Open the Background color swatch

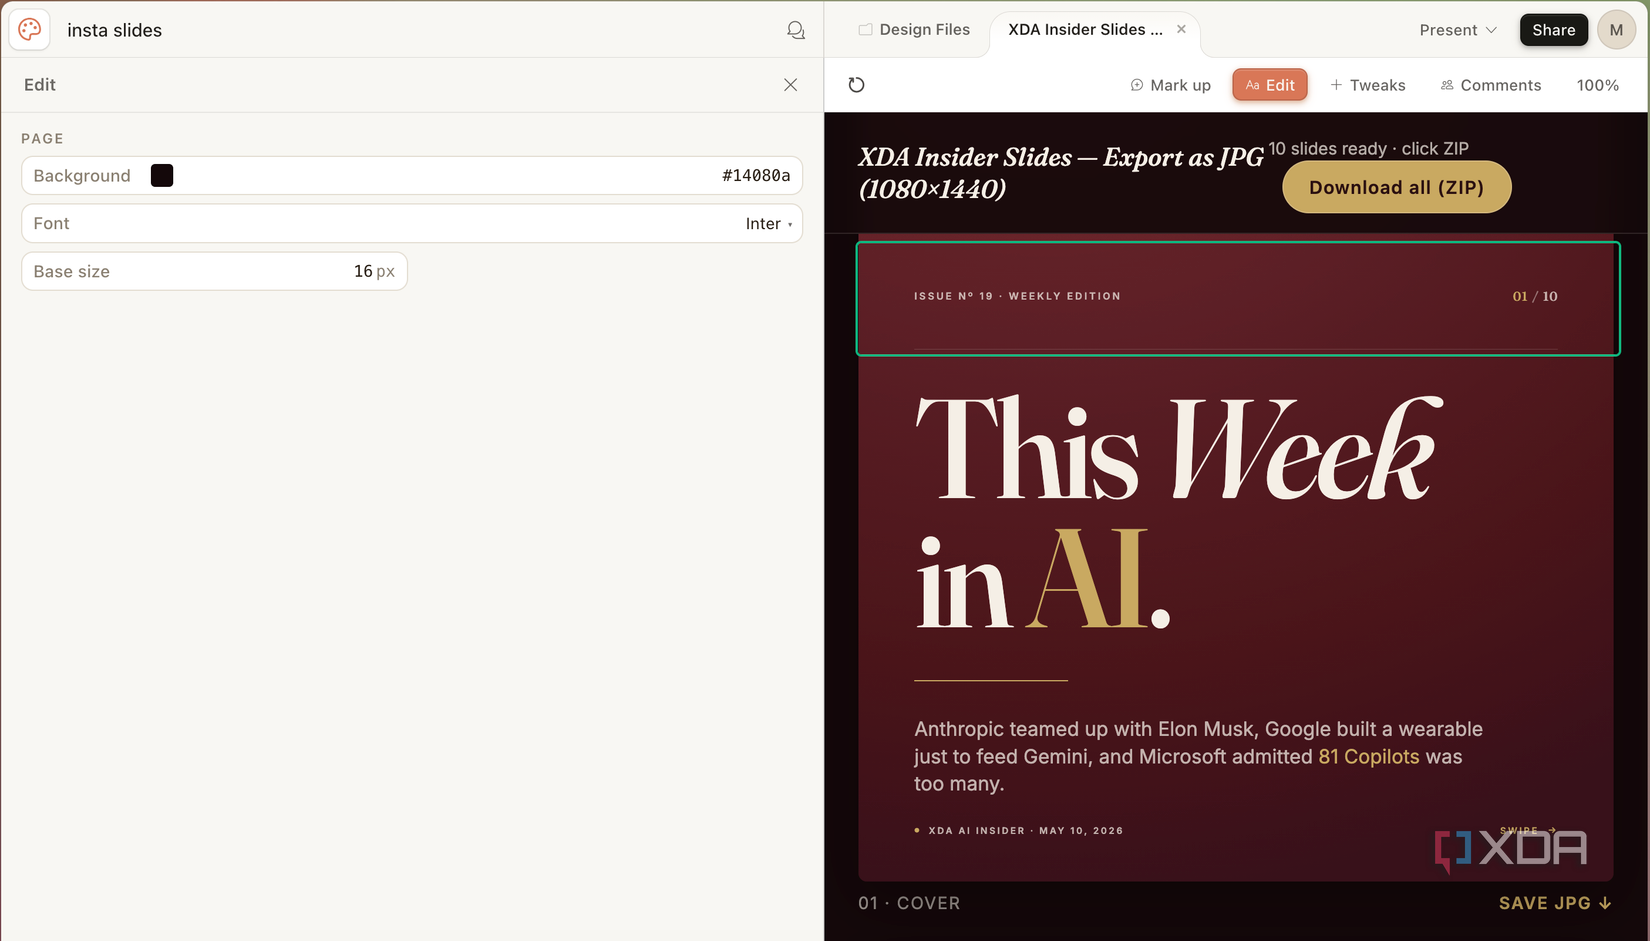[162, 176]
